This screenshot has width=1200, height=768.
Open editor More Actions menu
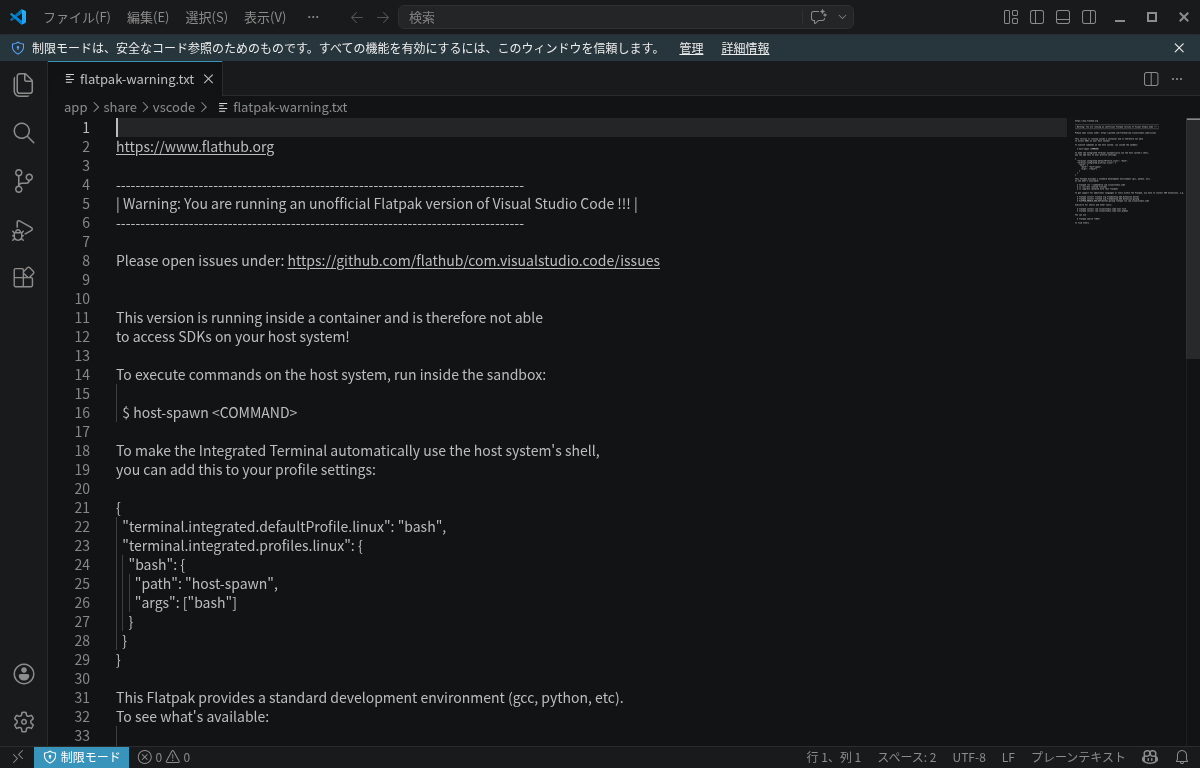coord(1177,79)
